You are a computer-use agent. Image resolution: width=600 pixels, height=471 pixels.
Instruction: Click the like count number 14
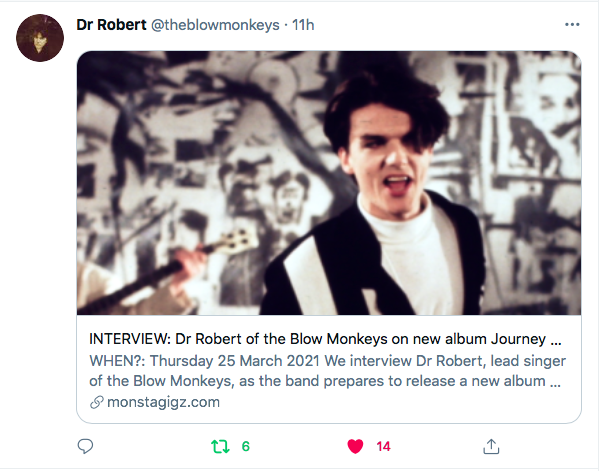[x=383, y=446]
